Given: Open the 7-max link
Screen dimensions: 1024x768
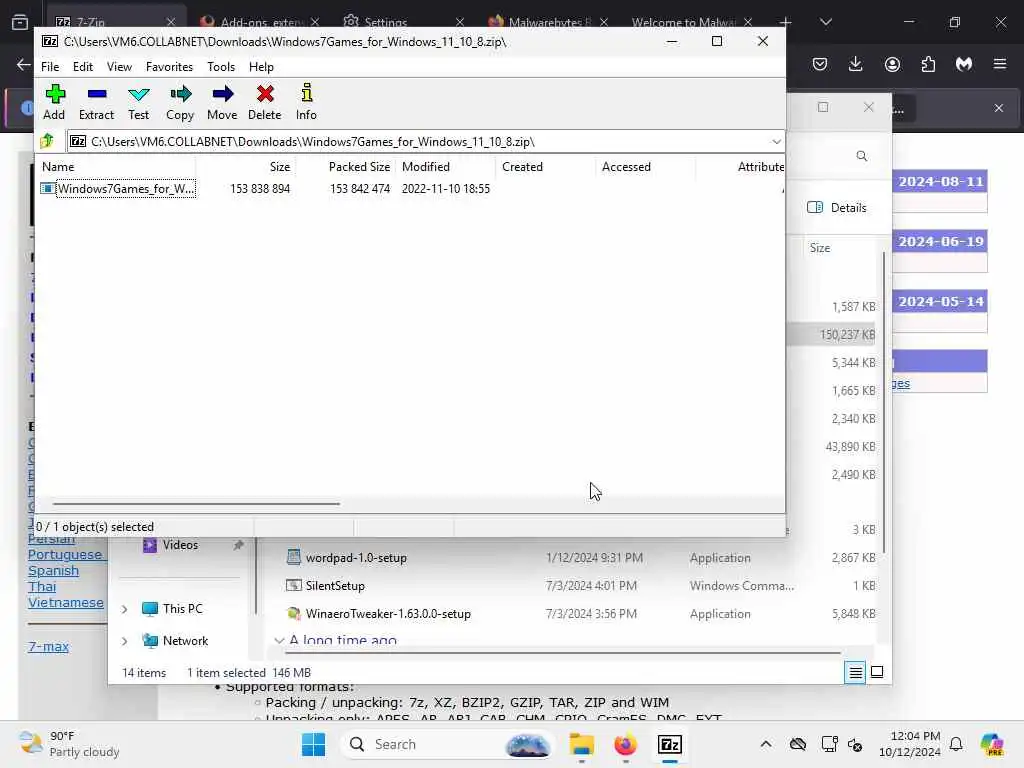Looking at the screenshot, I should pyautogui.click(x=48, y=647).
